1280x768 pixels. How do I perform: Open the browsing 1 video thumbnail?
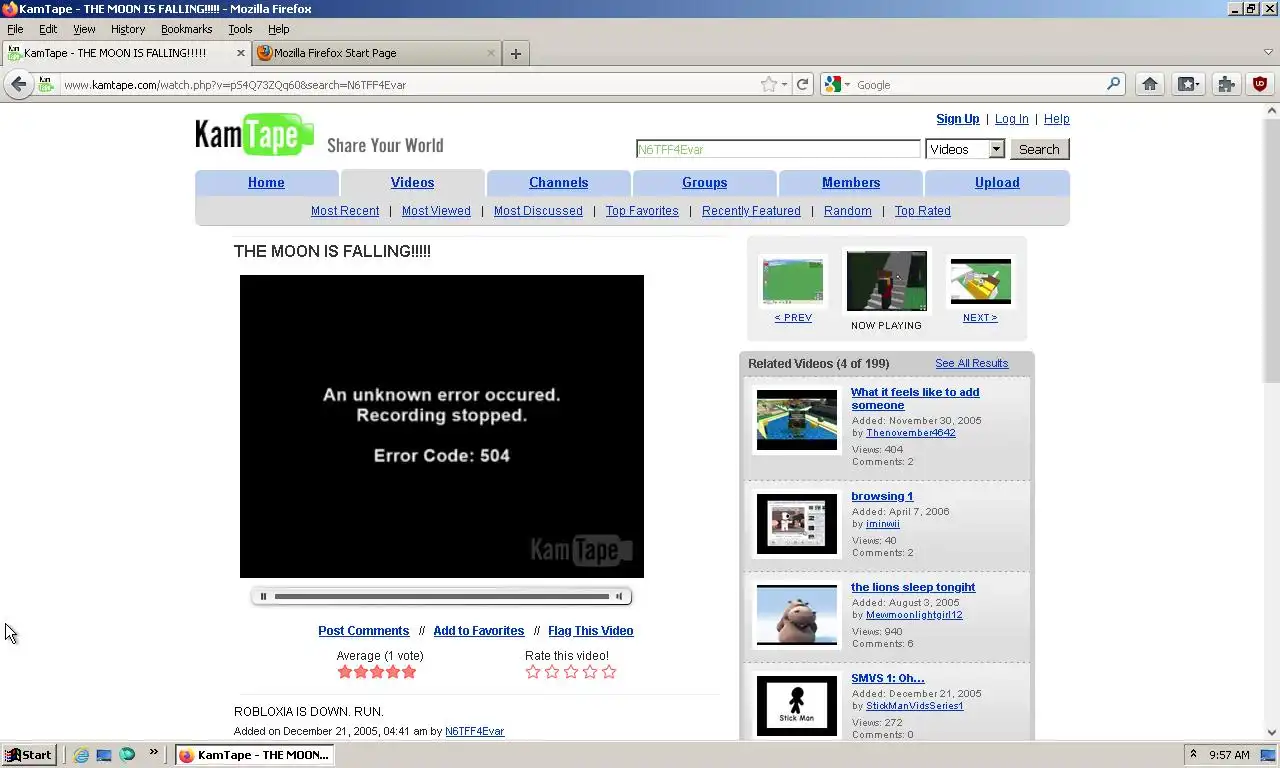797,524
